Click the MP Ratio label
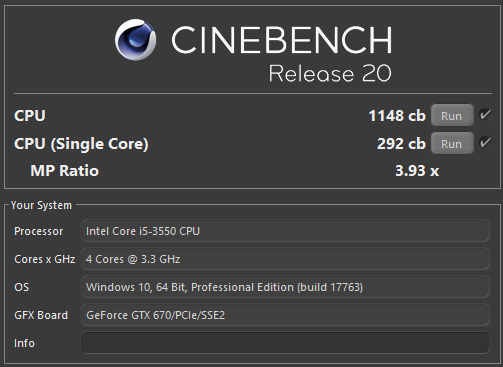The width and height of the screenshot is (503, 367). point(65,171)
